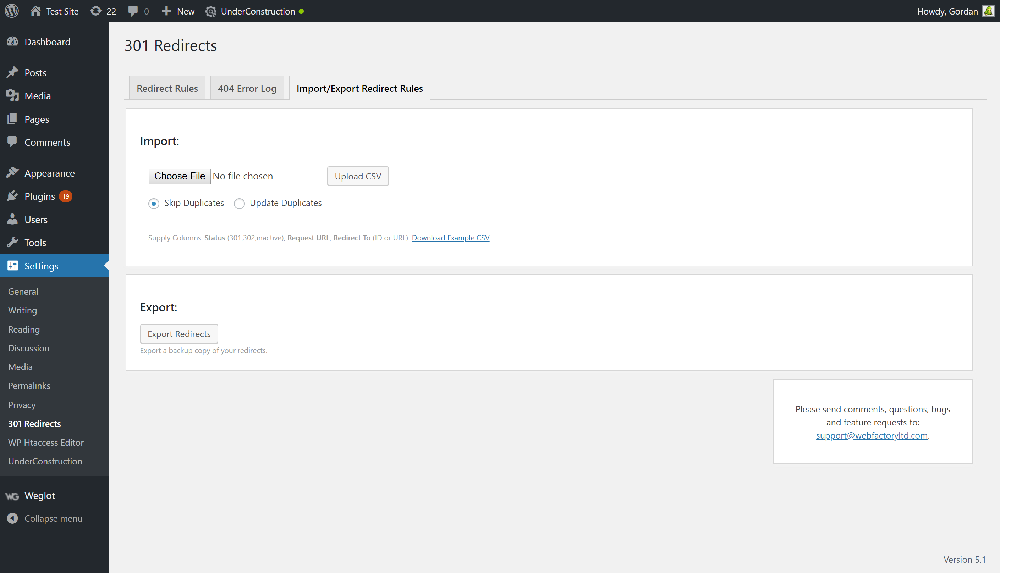Open Writing settings submenu item
The height and width of the screenshot is (580, 1012).
23,310
